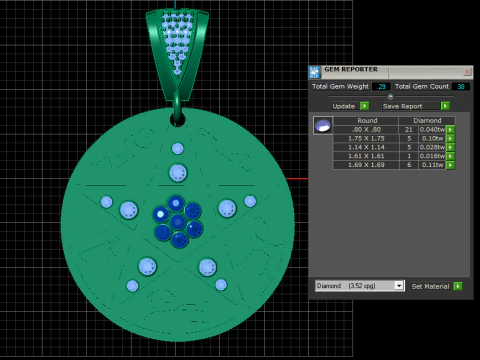The height and width of the screenshot is (360, 480).
Task: Click the count 21 cell
Action: 409,129
